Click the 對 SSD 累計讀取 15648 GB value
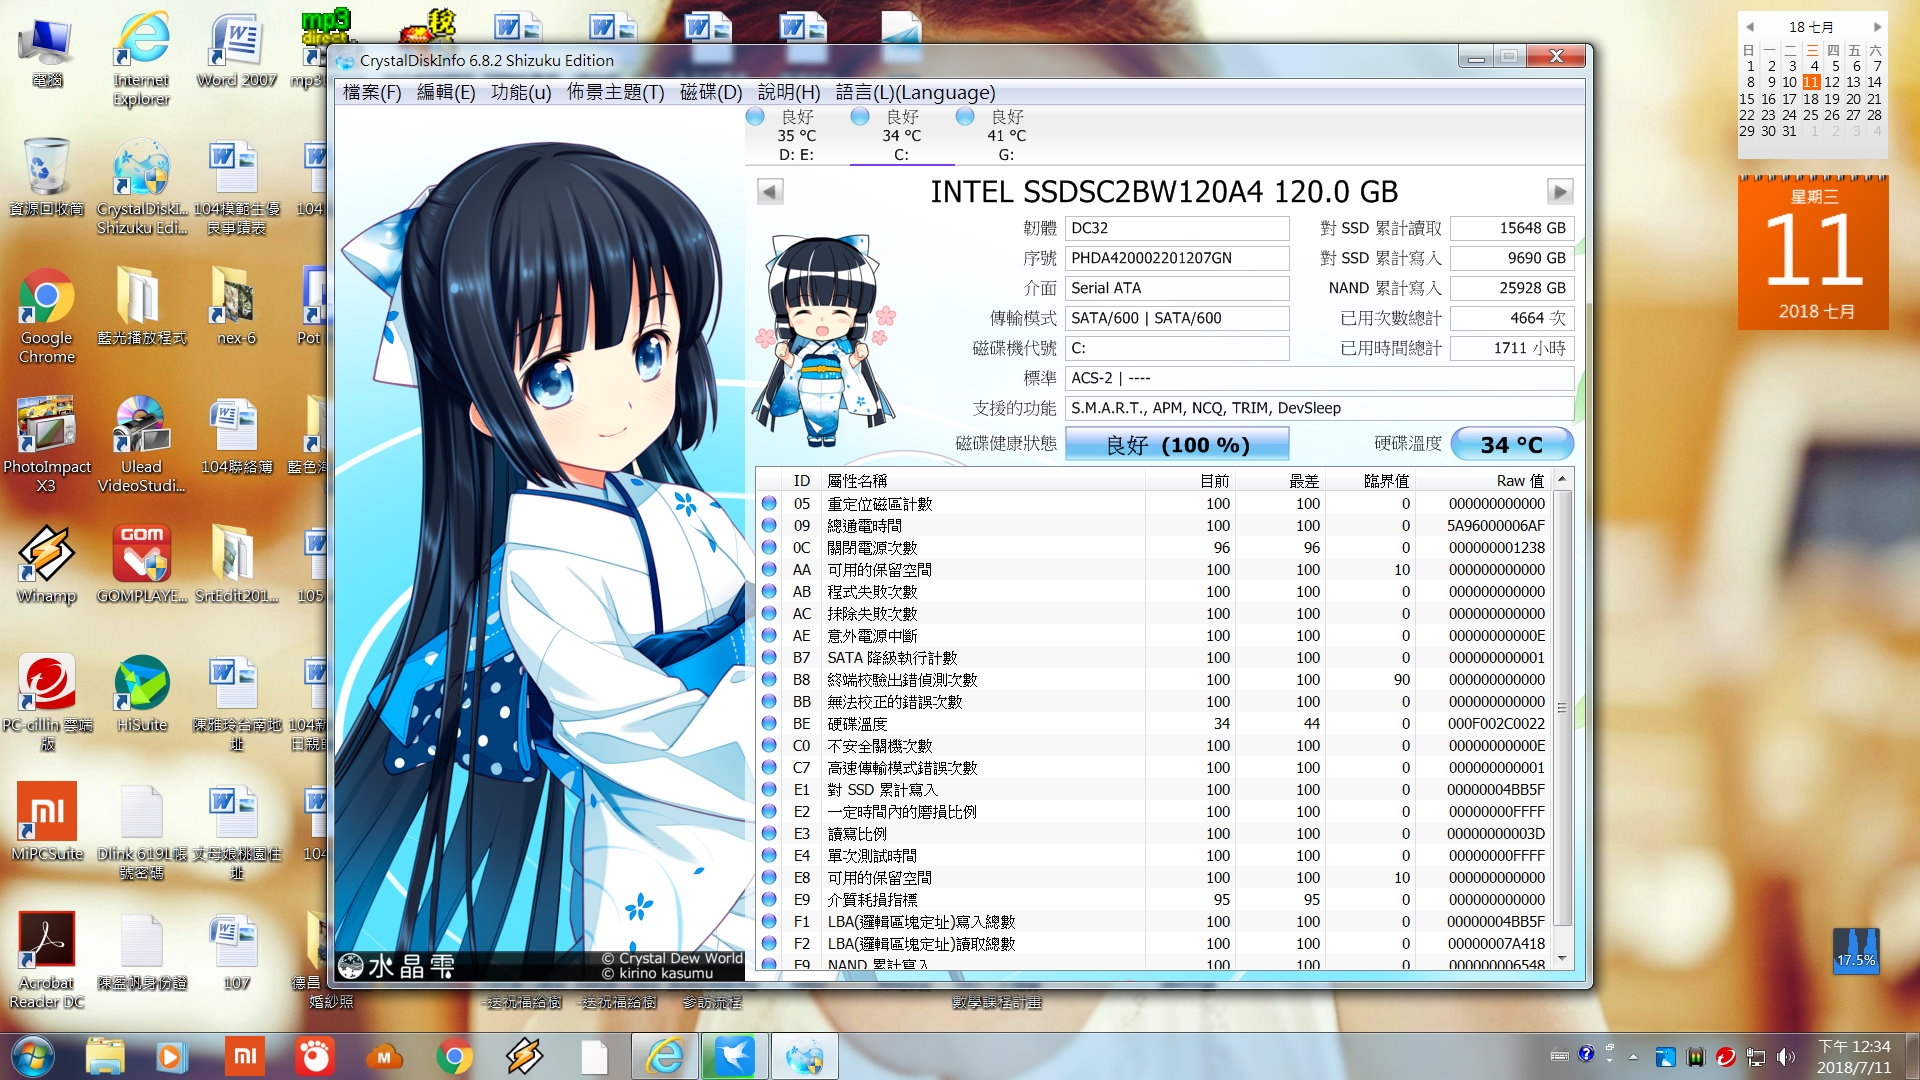This screenshot has width=1920, height=1080. pos(1512,228)
